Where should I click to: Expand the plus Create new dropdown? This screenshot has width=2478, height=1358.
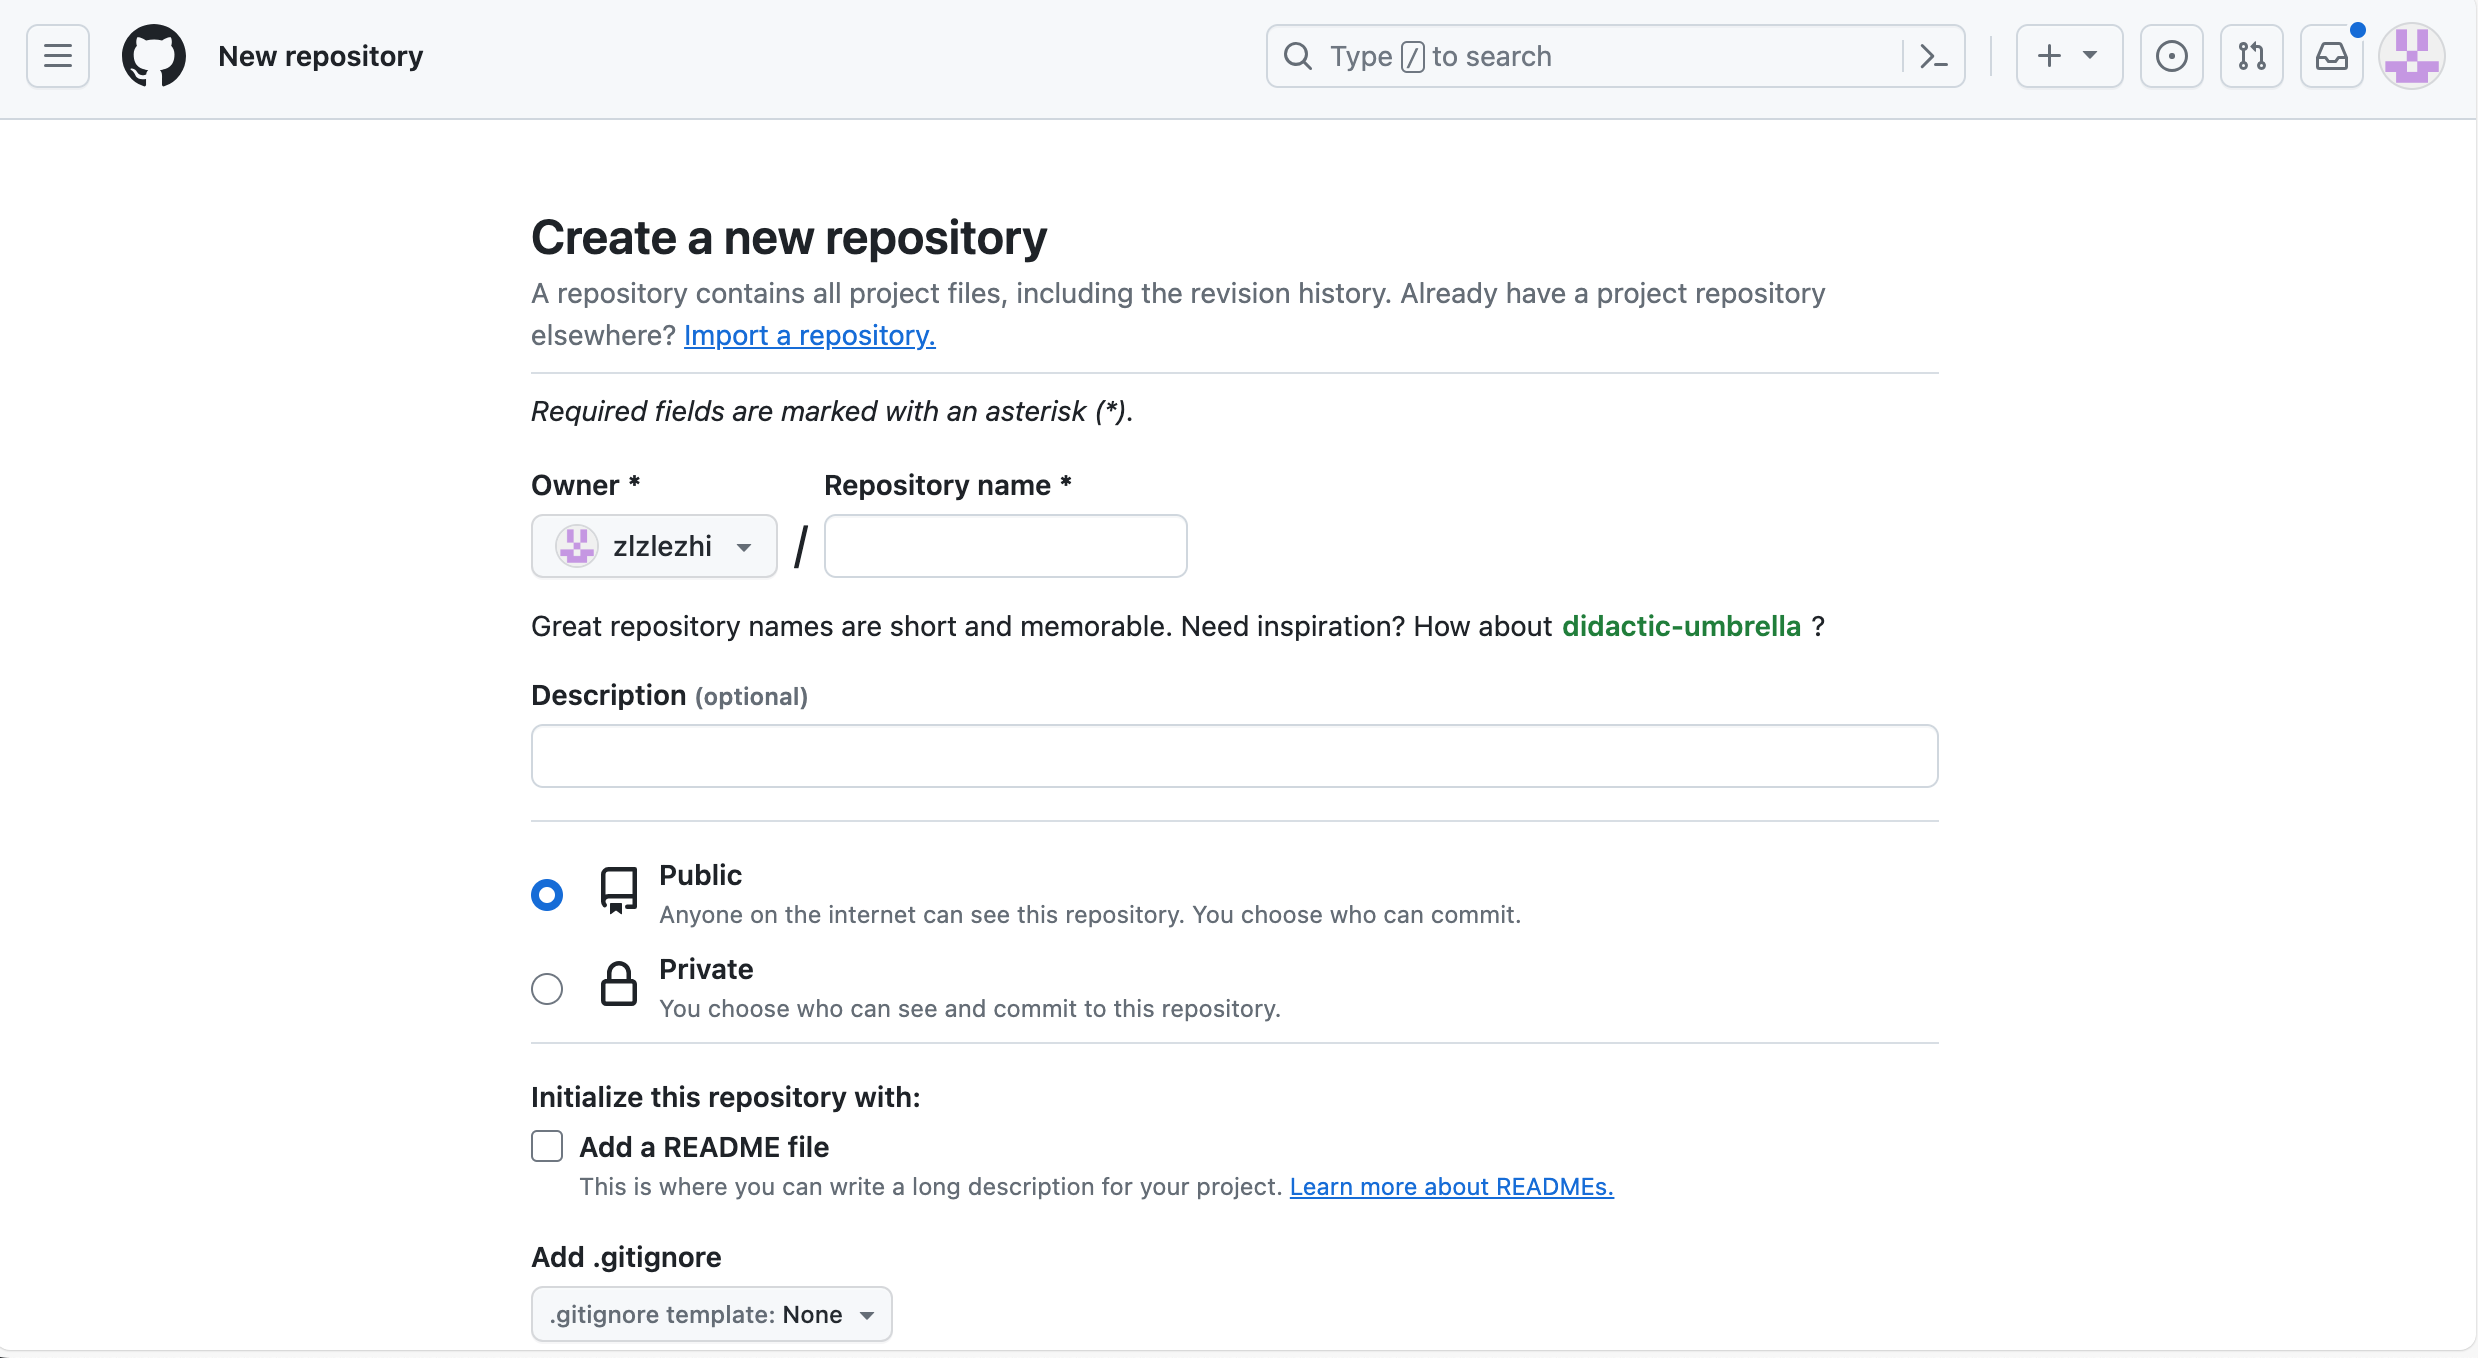pos(2068,56)
